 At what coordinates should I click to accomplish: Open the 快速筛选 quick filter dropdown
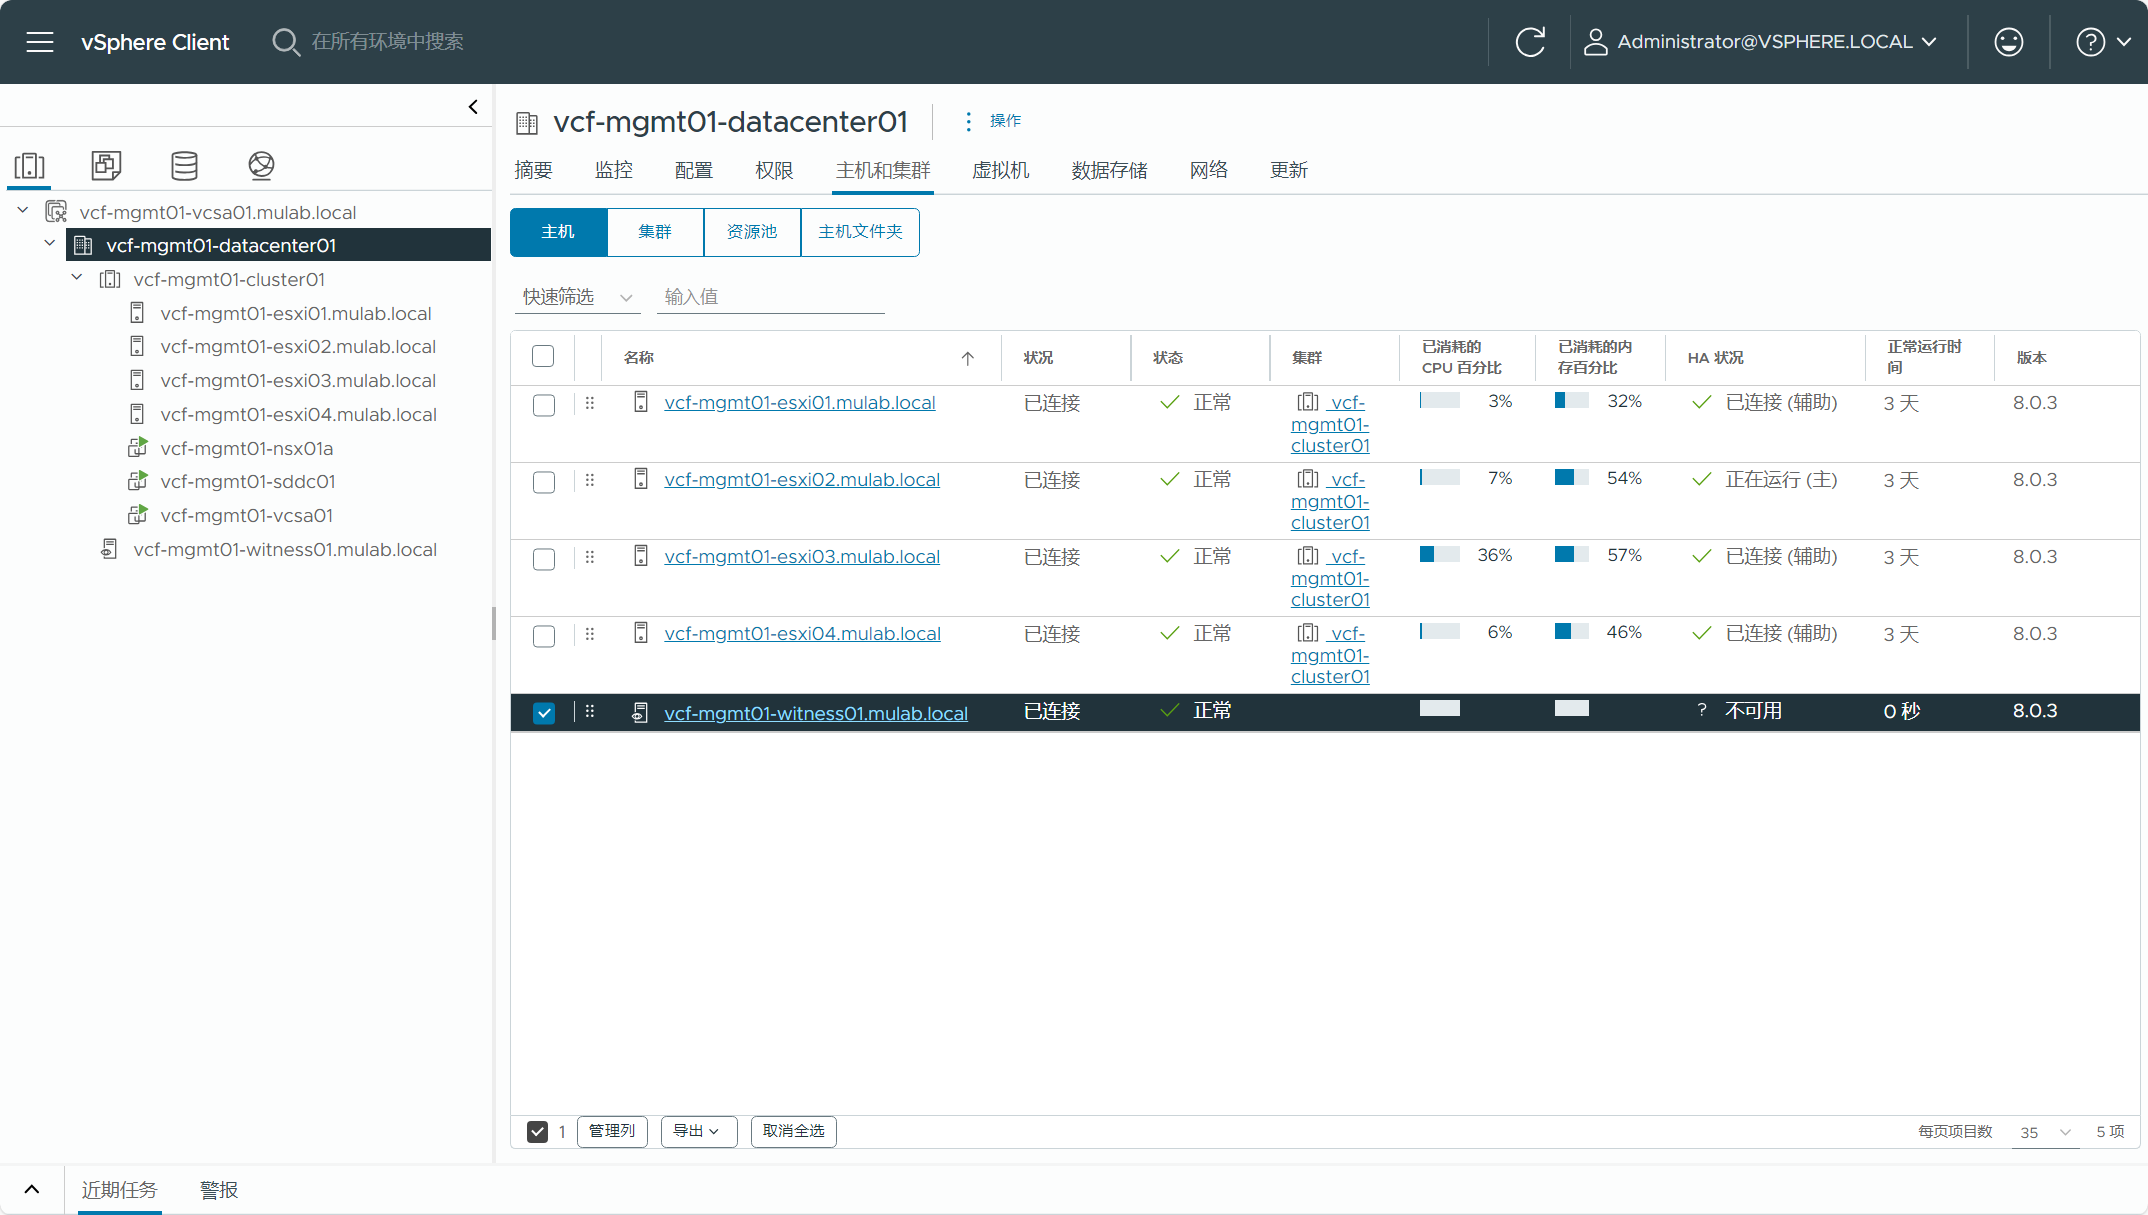click(577, 297)
